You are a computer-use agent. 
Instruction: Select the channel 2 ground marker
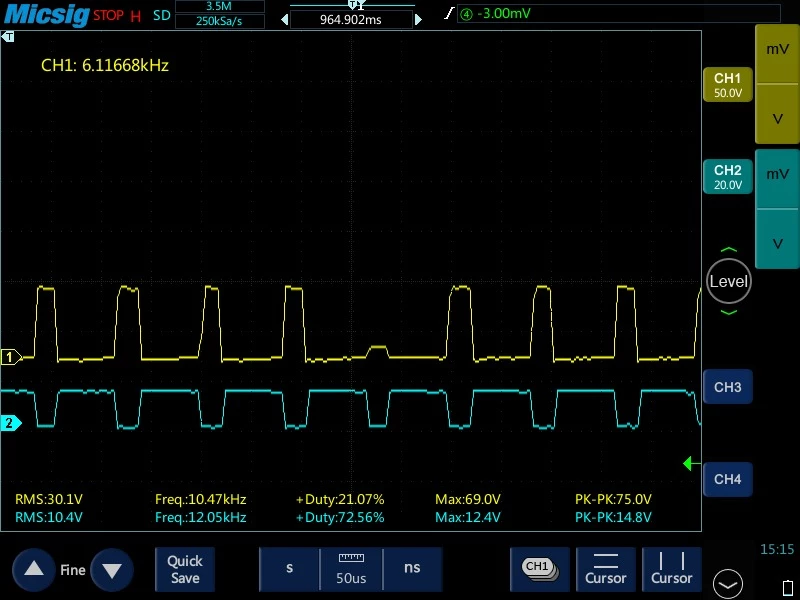[x=10, y=423]
